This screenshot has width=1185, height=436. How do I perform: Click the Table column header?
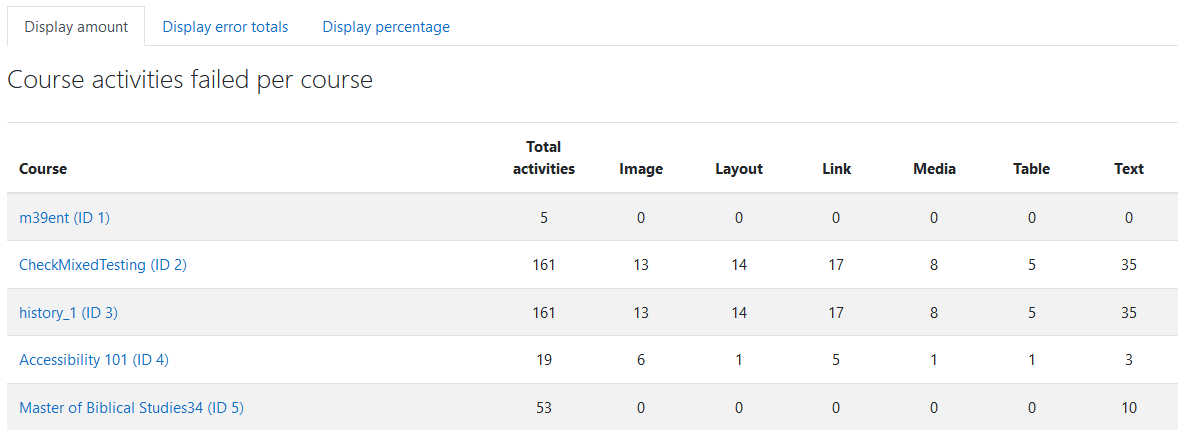click(x=1032, y=169)
